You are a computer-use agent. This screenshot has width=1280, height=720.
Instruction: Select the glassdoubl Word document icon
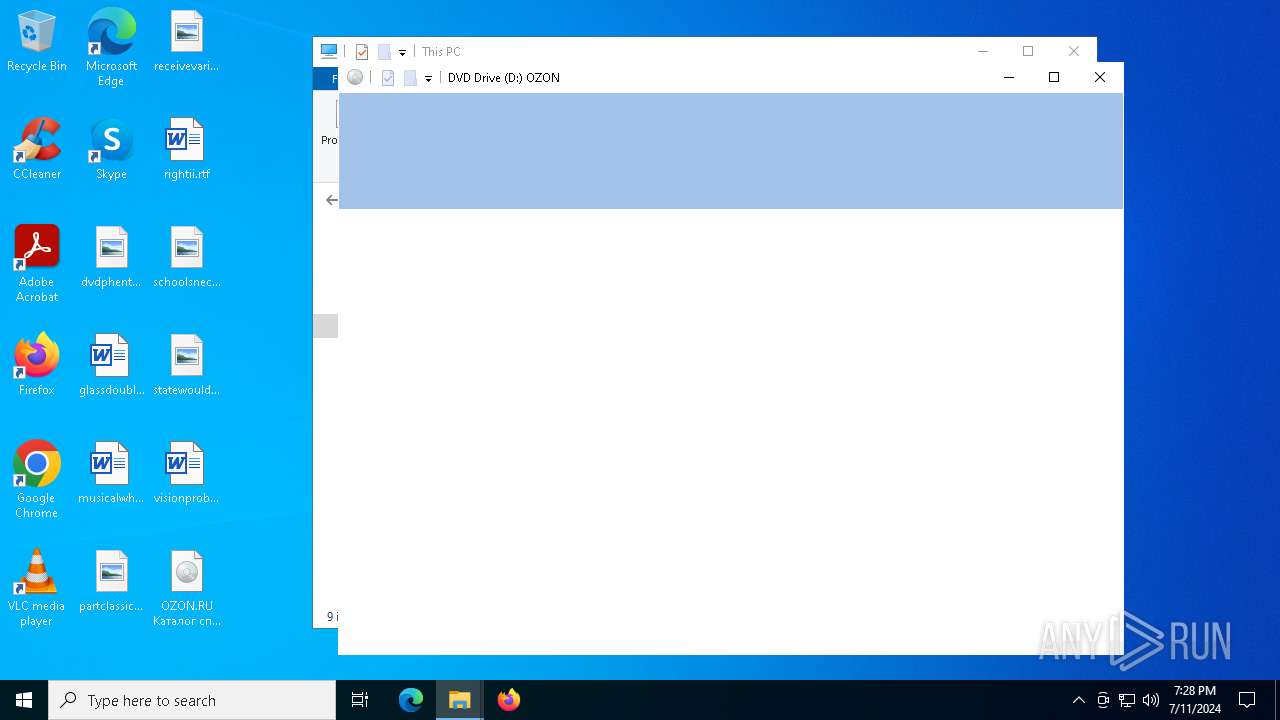coord(111,366)
